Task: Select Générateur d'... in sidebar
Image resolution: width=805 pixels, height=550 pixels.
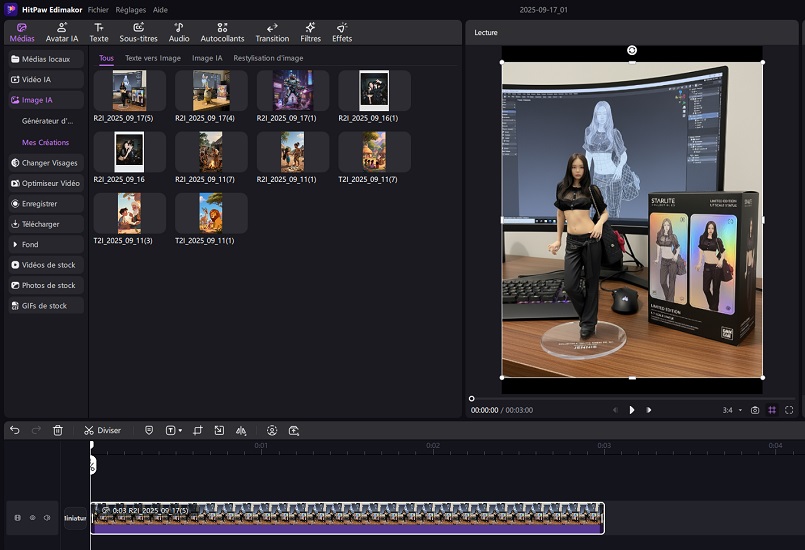Action: click(x=47, y=121)
